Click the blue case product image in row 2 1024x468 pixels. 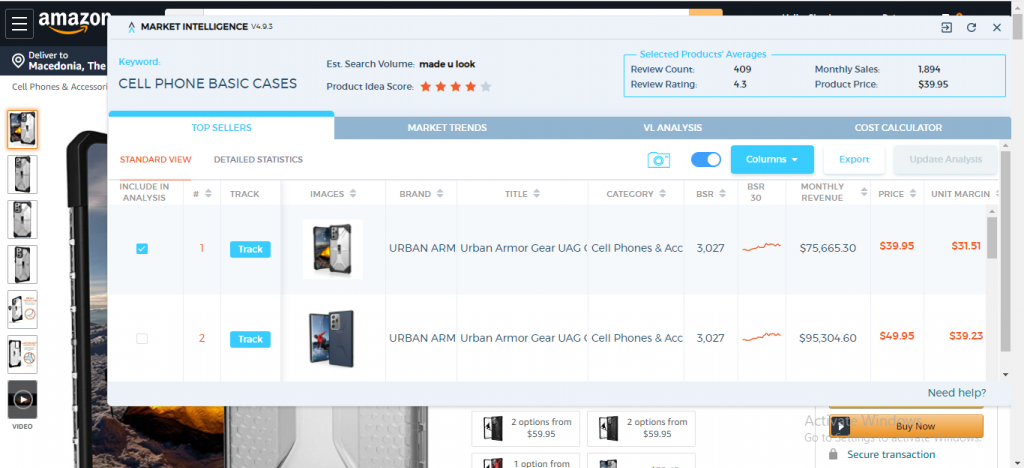click(332, 339)
